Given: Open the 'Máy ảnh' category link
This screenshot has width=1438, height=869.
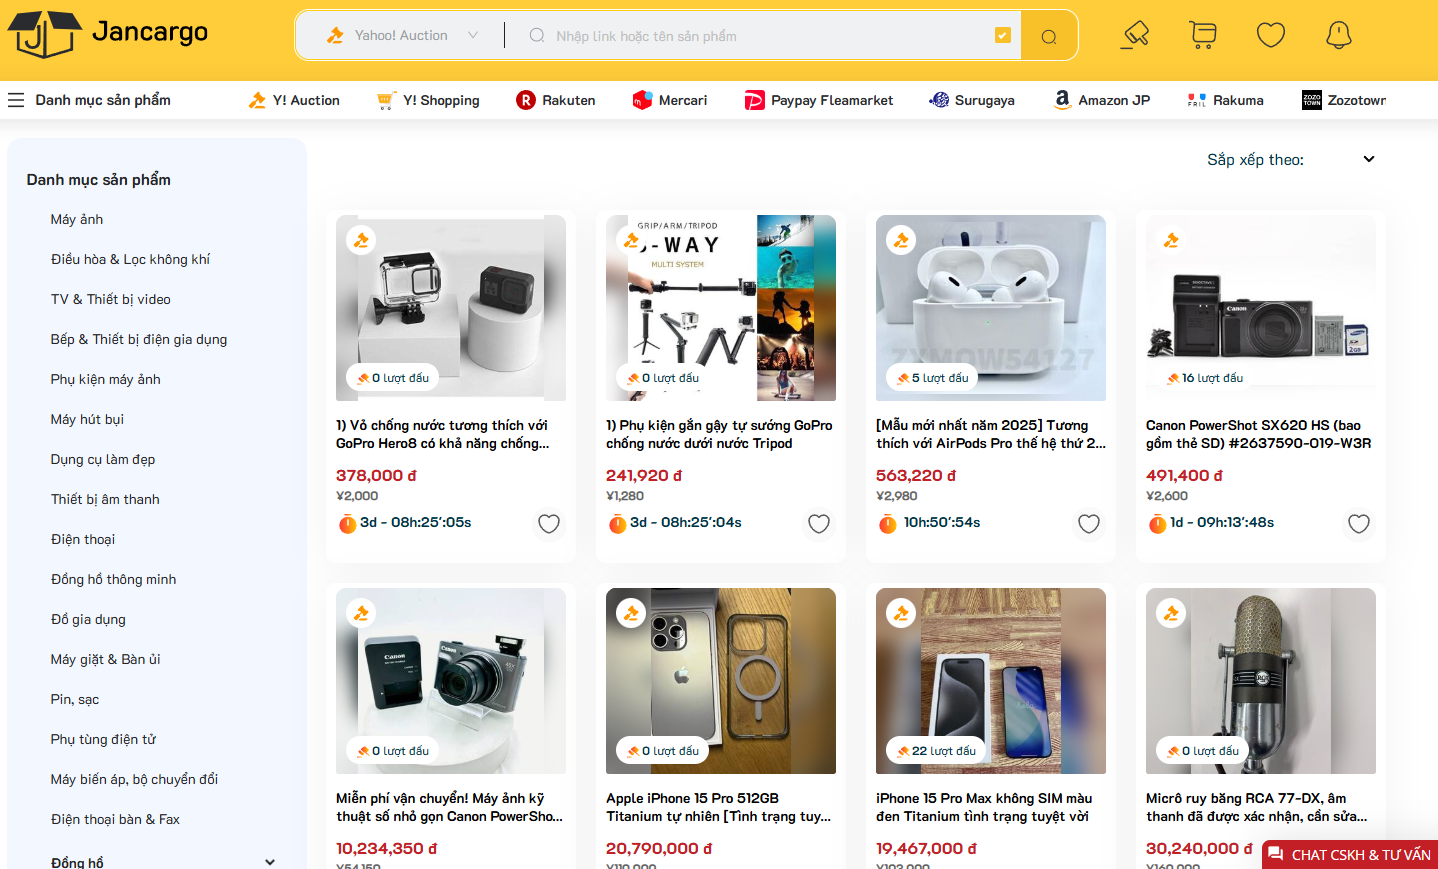Looking at the screenshot, I should tap(77, 219).
